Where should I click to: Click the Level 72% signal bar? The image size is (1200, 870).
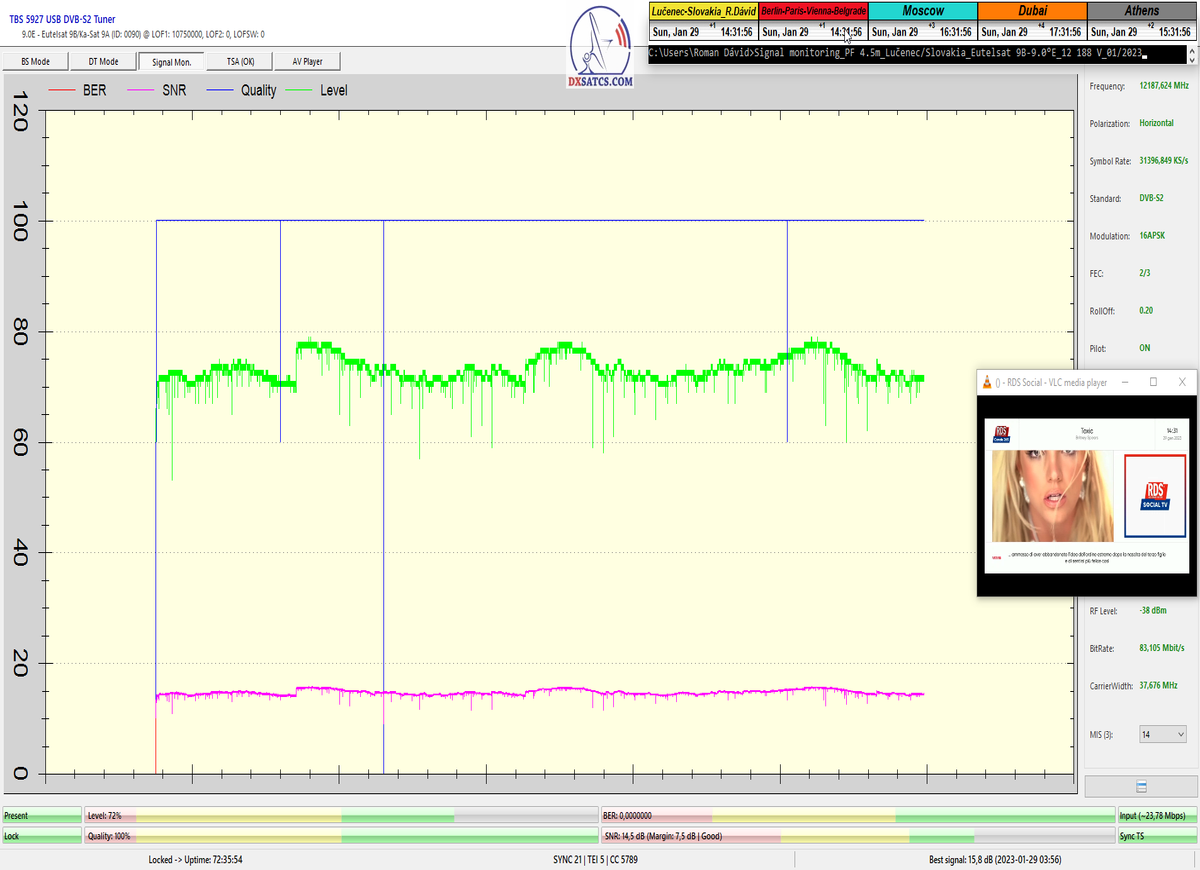click(340, 816)
